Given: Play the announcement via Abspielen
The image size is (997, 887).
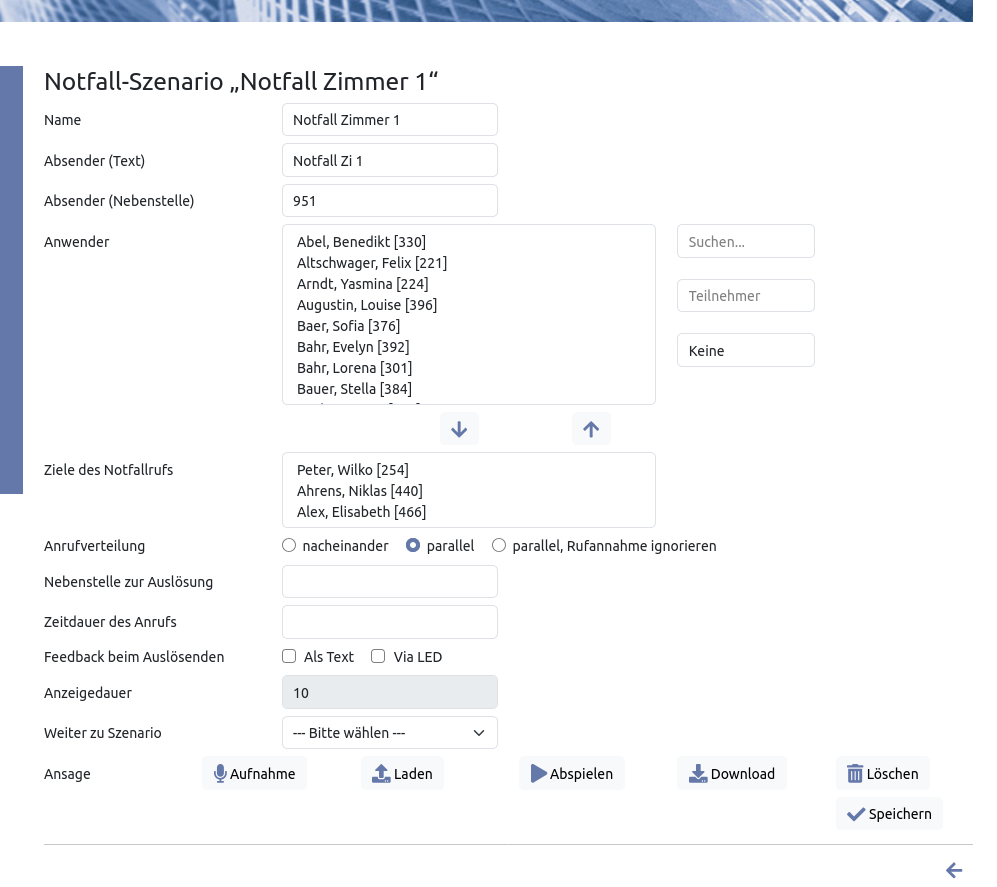Looking at the screenshot, I should pyautogui.click(x=571, y=774).
